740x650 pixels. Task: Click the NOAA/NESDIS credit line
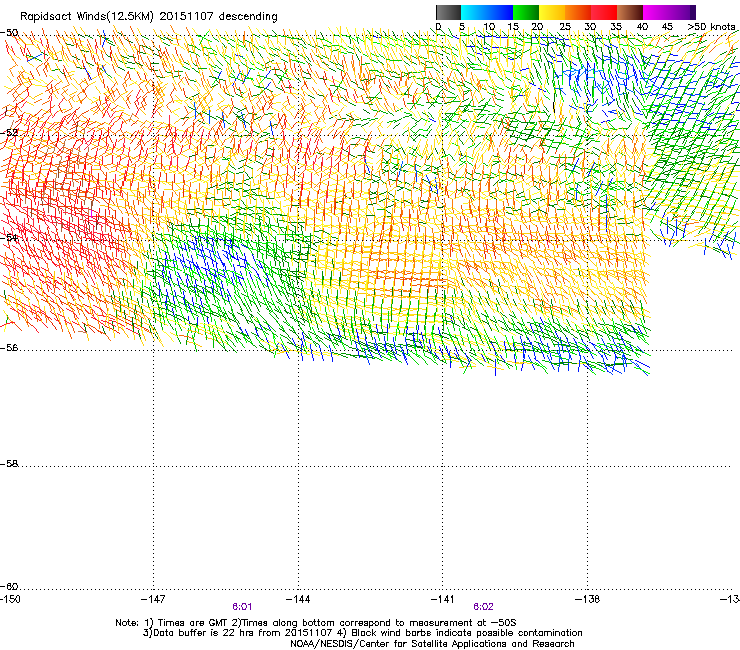pos(432,643)
